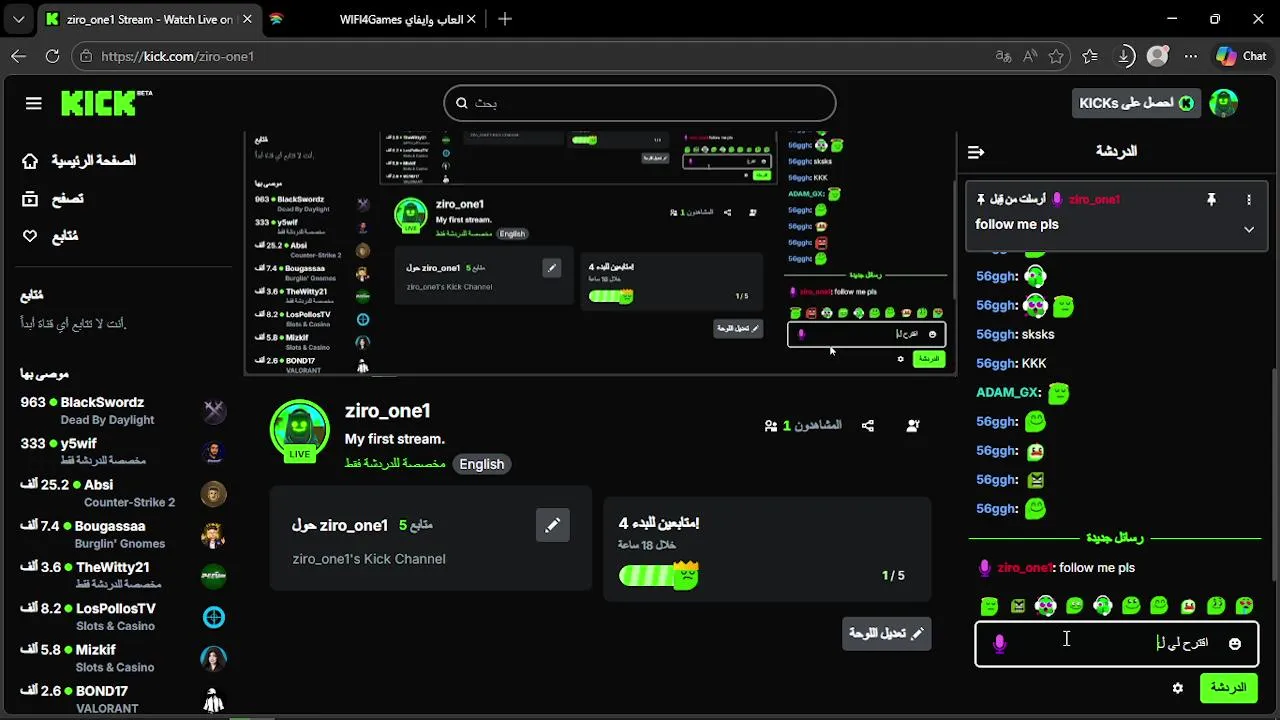Screen dimensions: 1280x720
Task: Click the stream preview video
Action: pyautogui.click(x=600, y=252)
